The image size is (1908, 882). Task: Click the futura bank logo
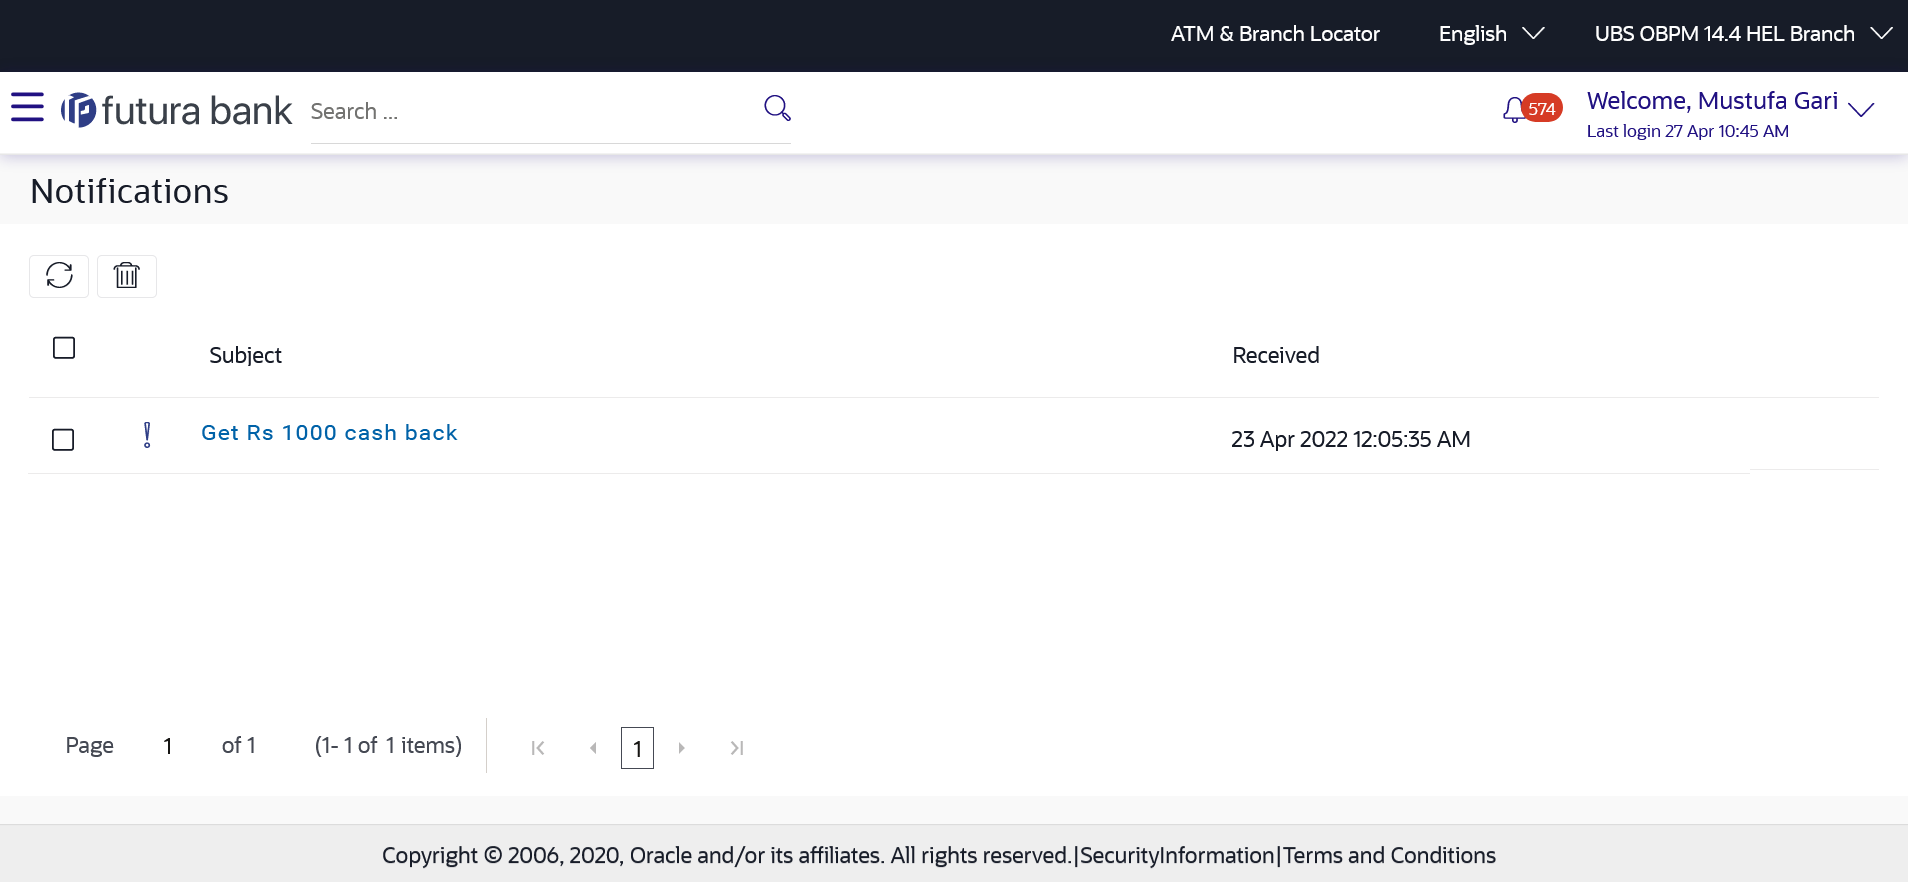point(176,110)
